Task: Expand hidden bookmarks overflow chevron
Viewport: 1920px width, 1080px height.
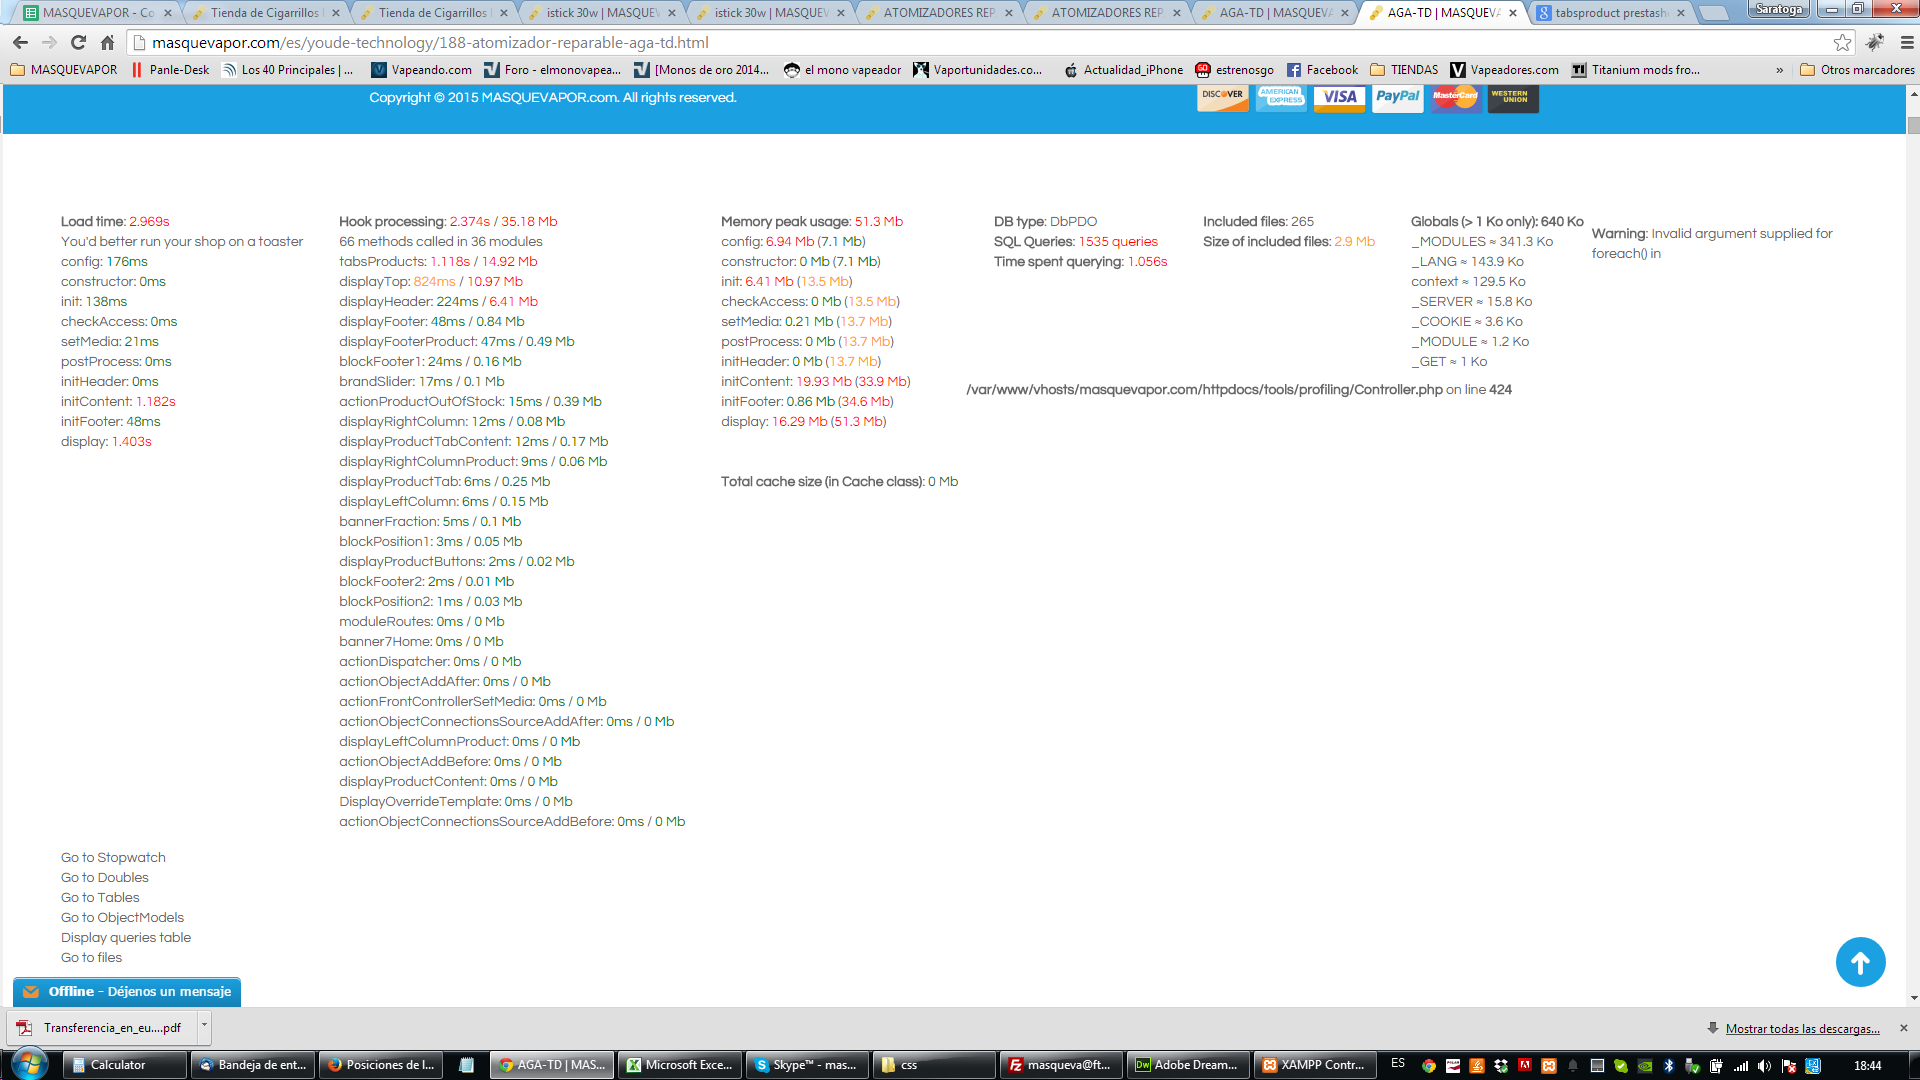Action: coord(1779,70)
